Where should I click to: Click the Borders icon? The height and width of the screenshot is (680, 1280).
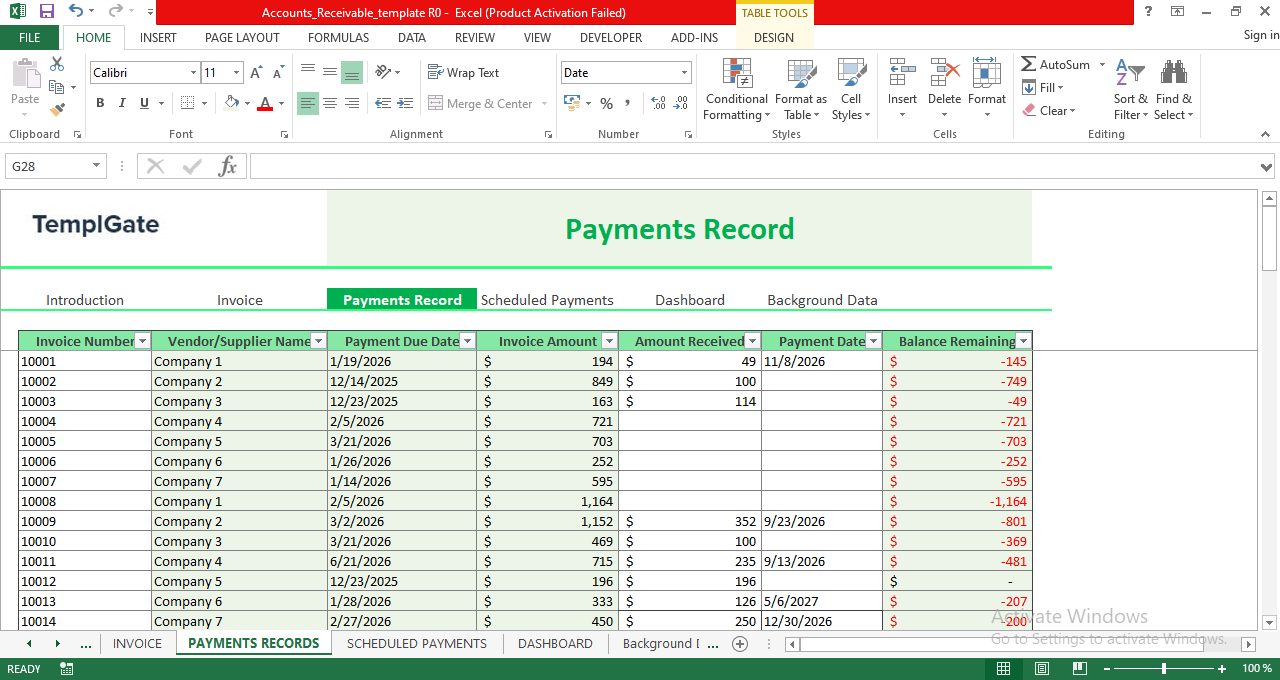pyautogui.click(x=187, y=103)
